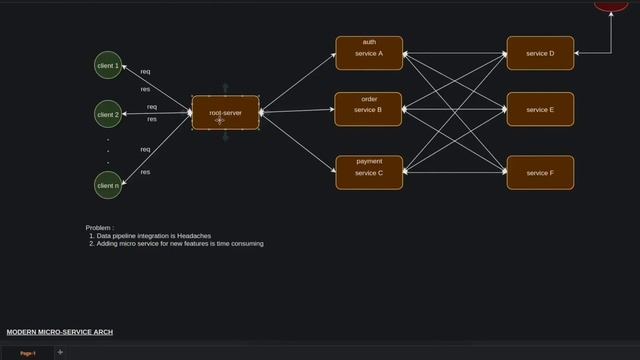The image size is (640, 360).
Task: Select the auth service A box
Action: click(369, 53)
